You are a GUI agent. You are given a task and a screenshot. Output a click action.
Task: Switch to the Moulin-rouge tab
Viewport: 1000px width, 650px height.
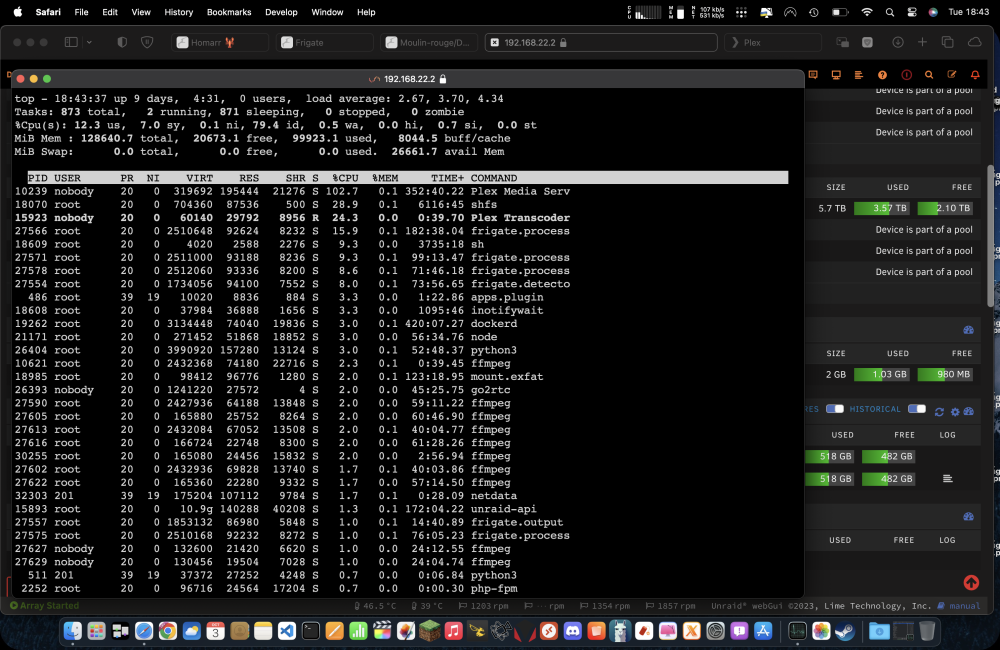point(429,42)
